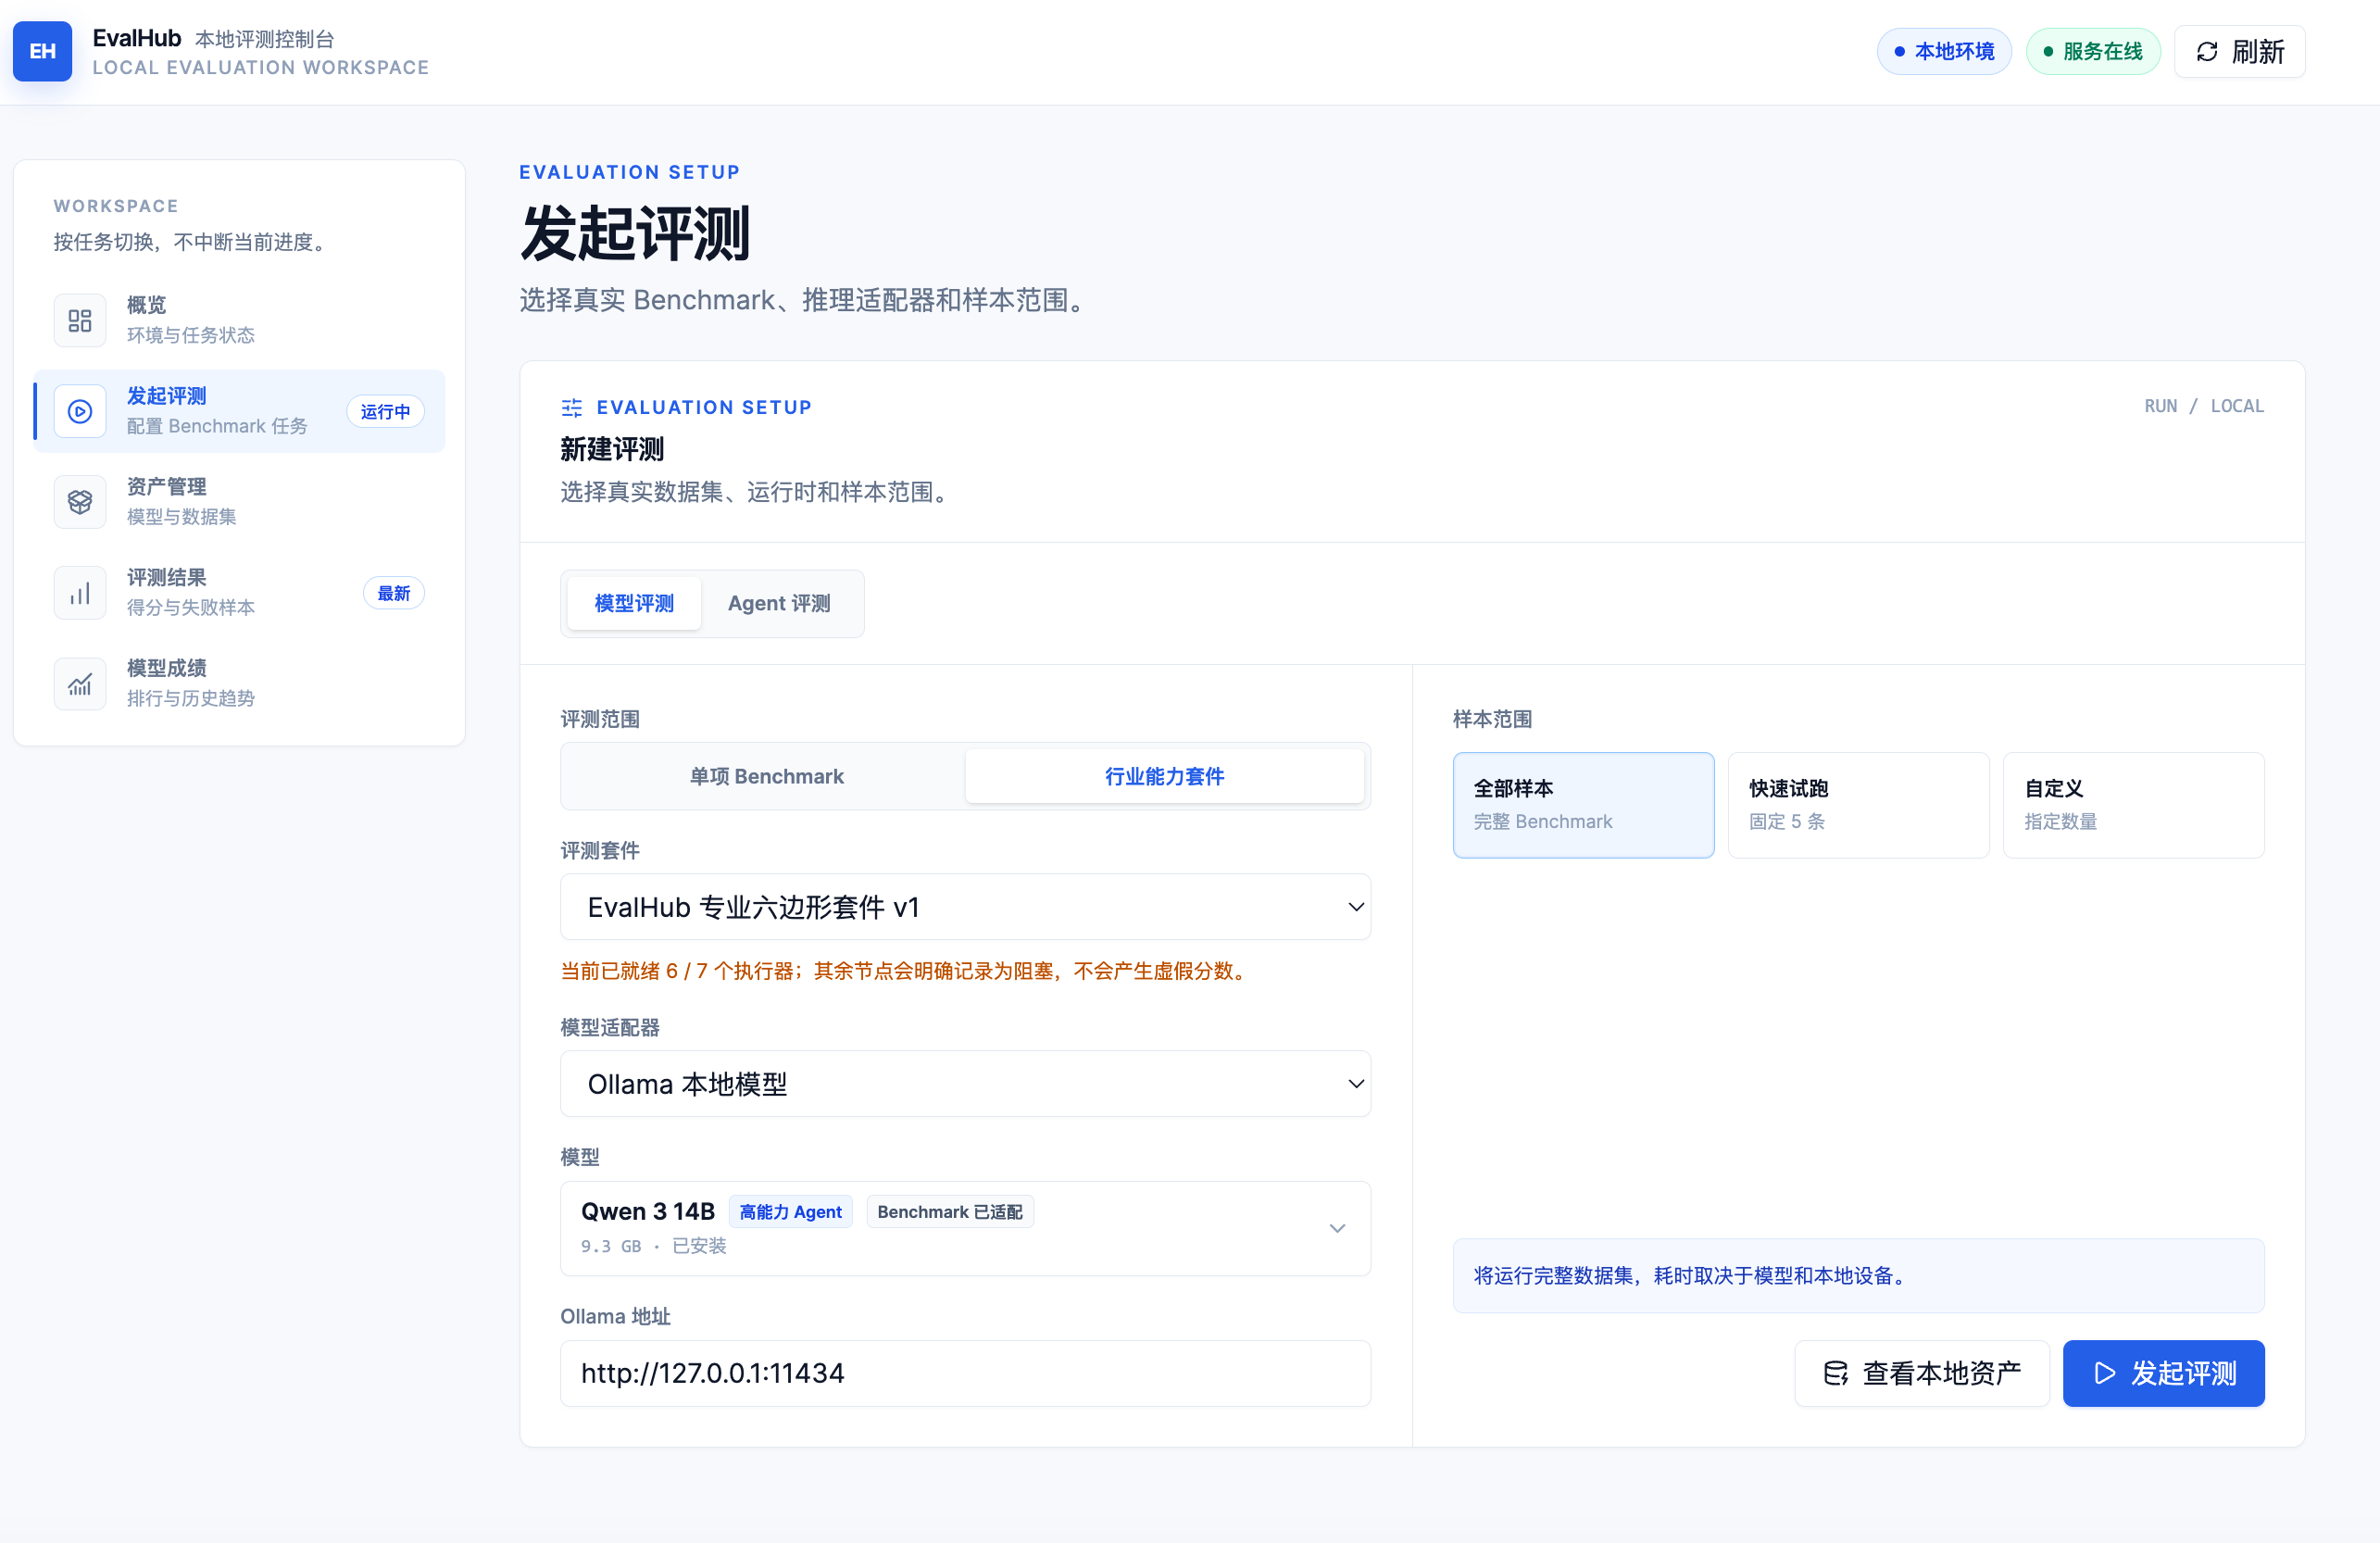The image size is (2380, 1543).
Task: Open 概览 in the workspace sidebar
Action: (240, 320)
